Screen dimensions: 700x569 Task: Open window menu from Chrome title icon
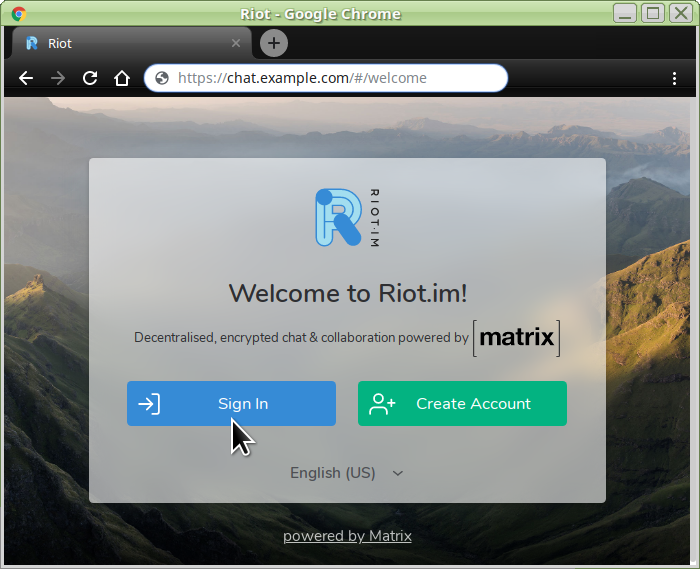[18, 13]
